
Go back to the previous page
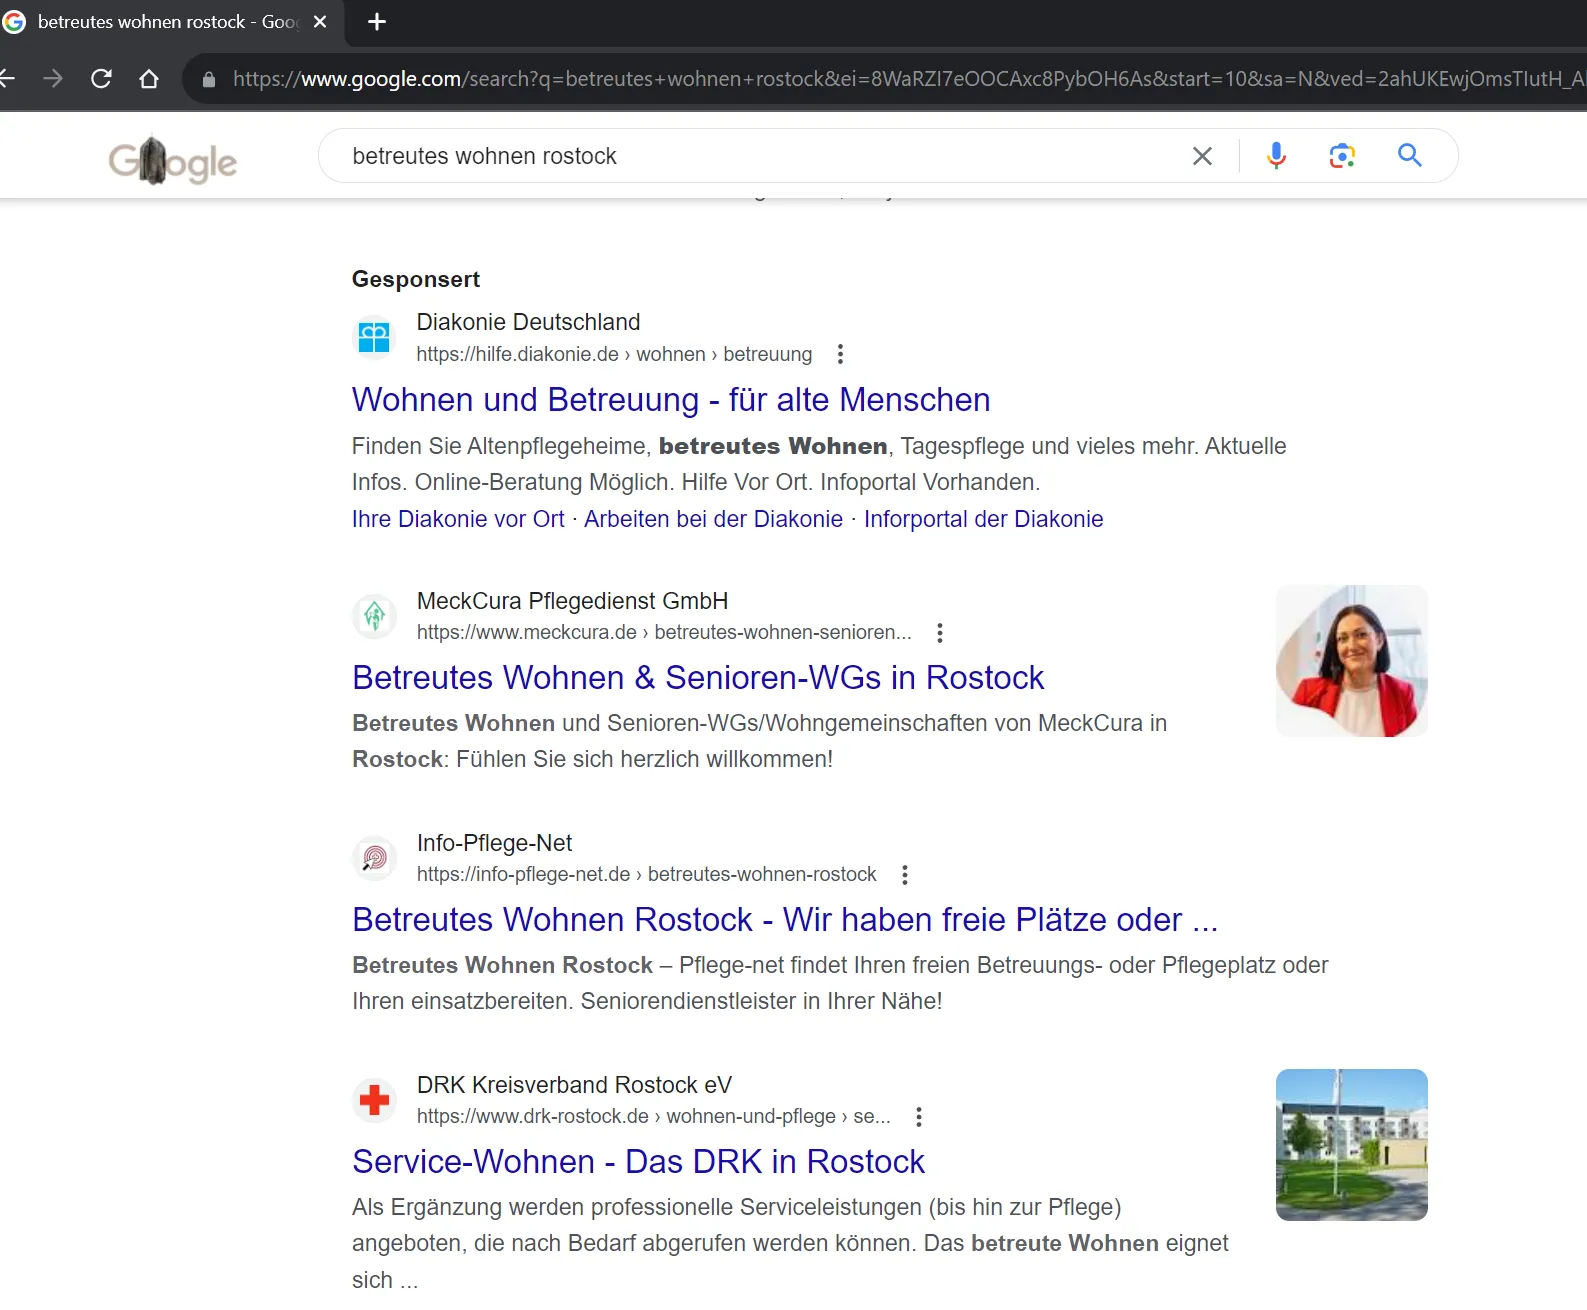pyautogui.click(x=6, y=78)
